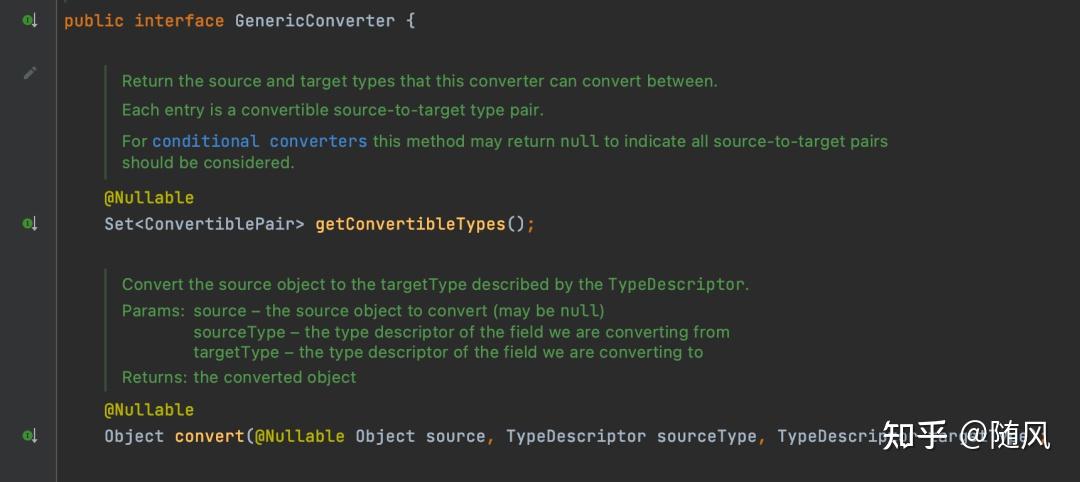Place cursor on getConvertibleTypes method name

click(x=410, y=224)
